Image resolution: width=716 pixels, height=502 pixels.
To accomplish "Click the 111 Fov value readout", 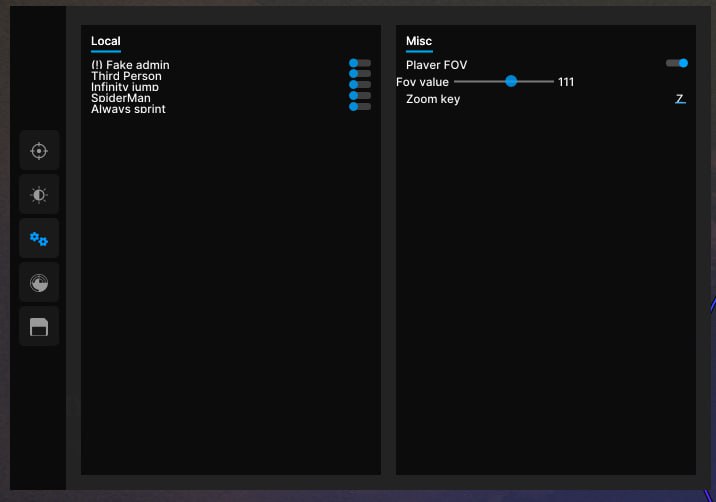I will (x=566, y=82).
